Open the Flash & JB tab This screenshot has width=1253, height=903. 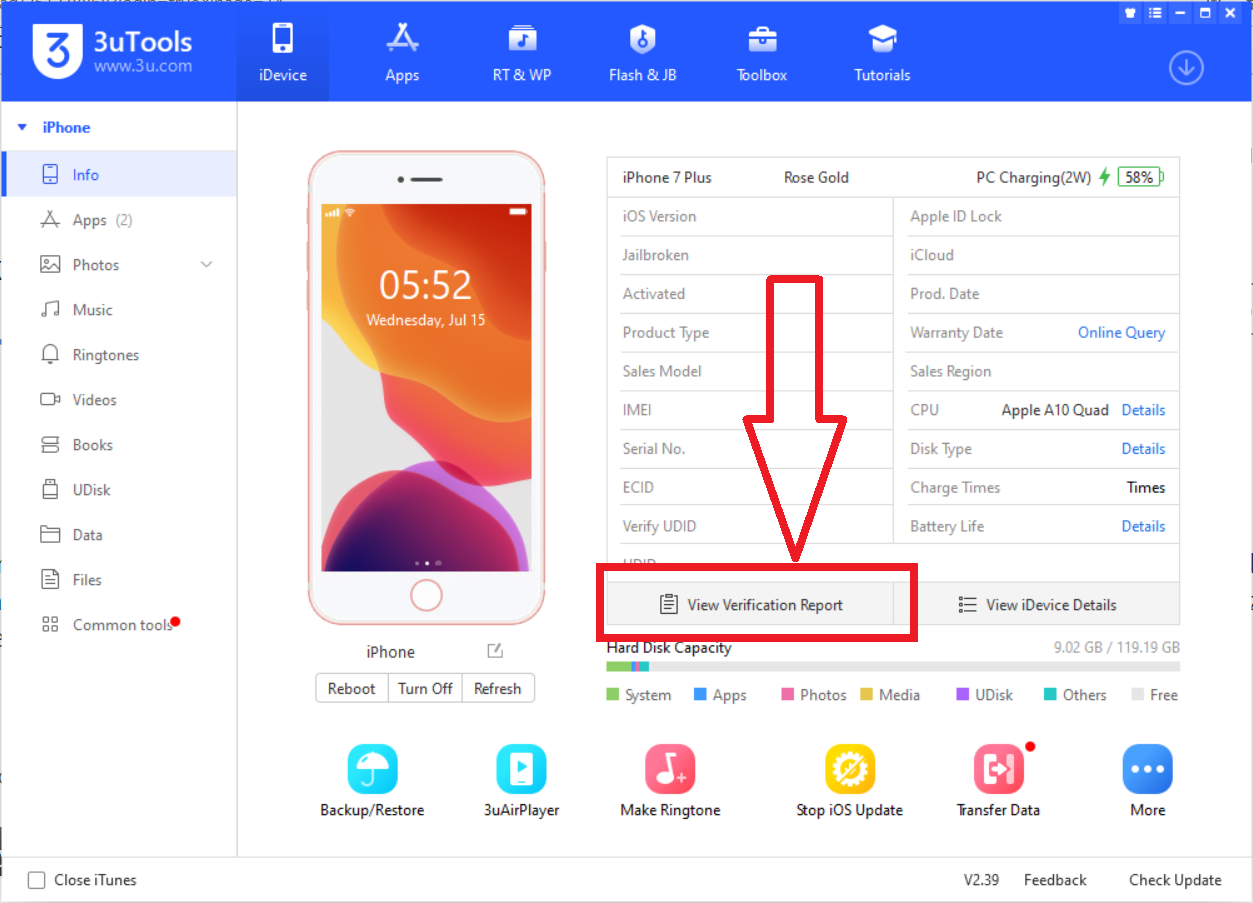[x=642, y=51]
